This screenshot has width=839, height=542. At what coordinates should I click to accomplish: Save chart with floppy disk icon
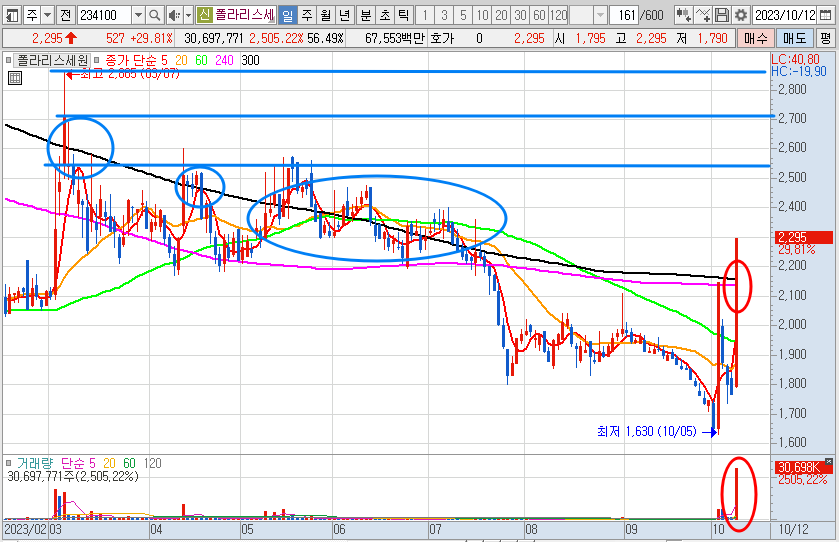[722, 15]
